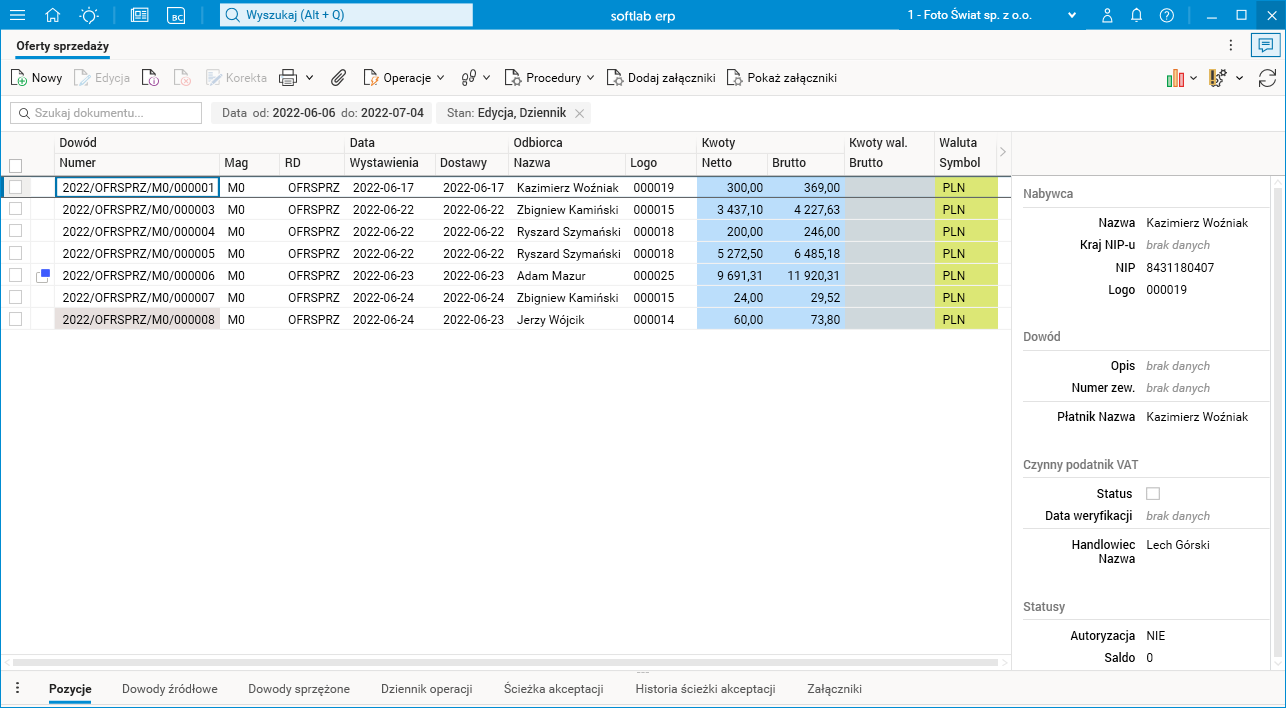Go to the home screen icon
Screen dimensions: 1286x708
53,15
